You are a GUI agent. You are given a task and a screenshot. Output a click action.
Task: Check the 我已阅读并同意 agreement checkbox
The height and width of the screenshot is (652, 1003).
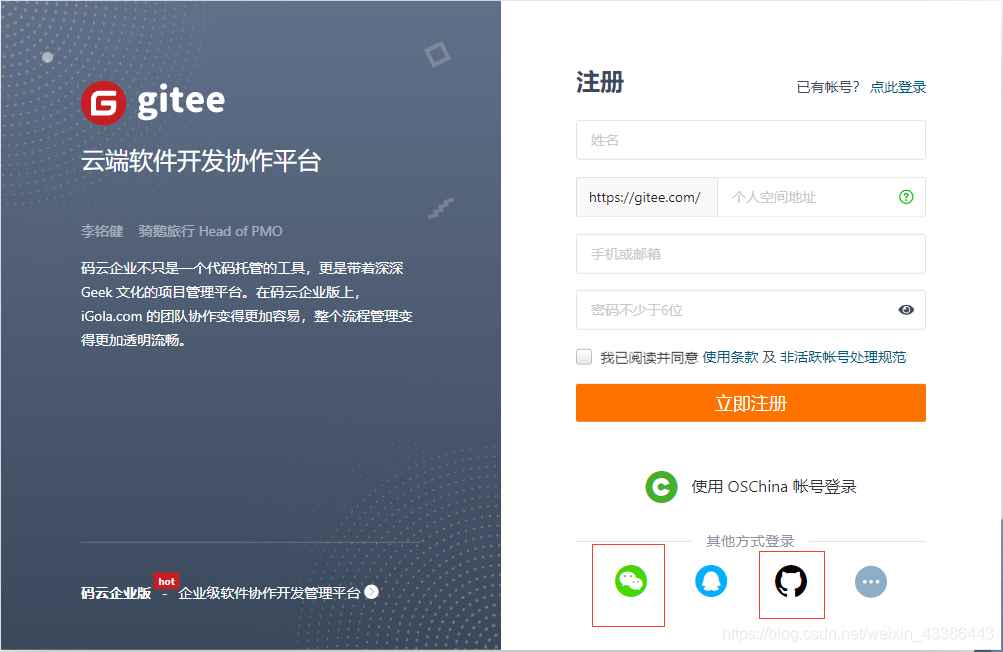[584, 357]
